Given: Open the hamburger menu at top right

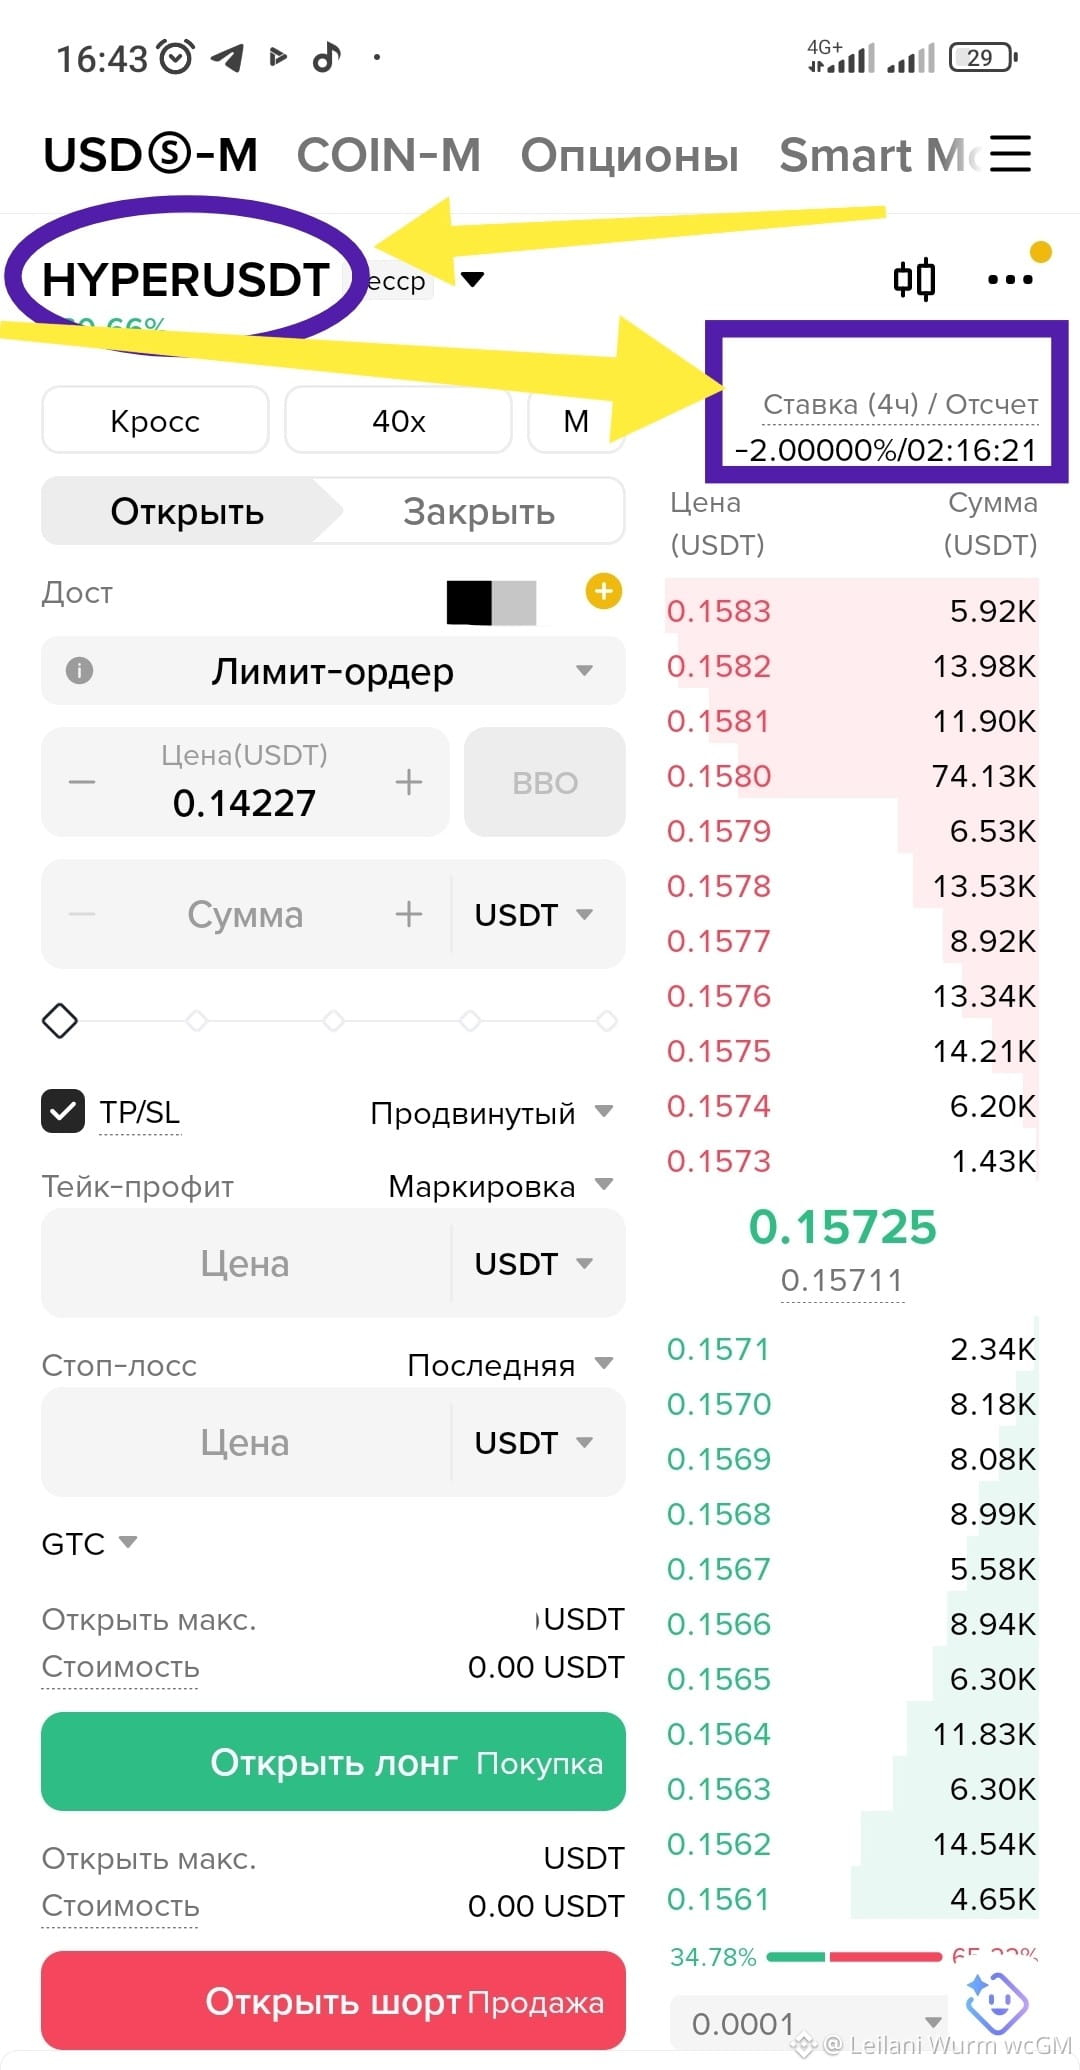Looking at the screenshot, I should click(1010, 154).
